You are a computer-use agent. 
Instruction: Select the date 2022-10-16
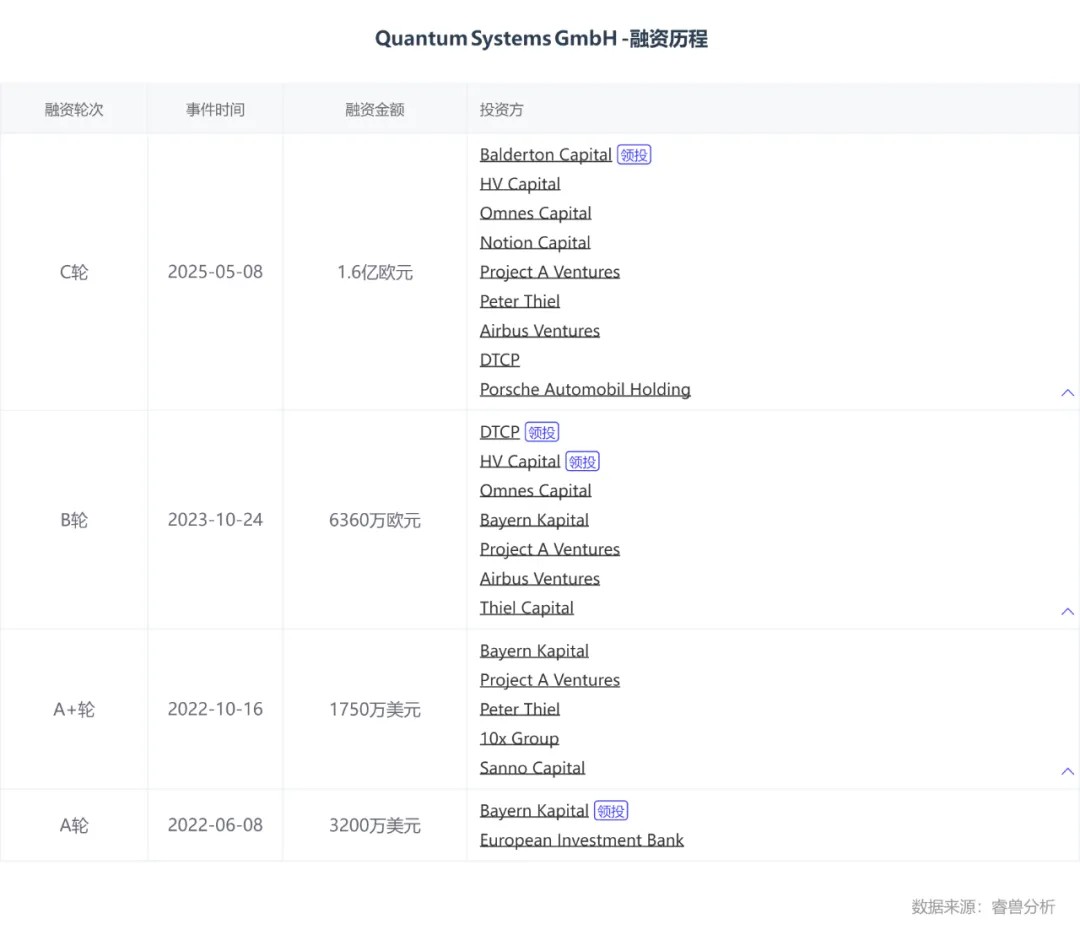point(215,709)
